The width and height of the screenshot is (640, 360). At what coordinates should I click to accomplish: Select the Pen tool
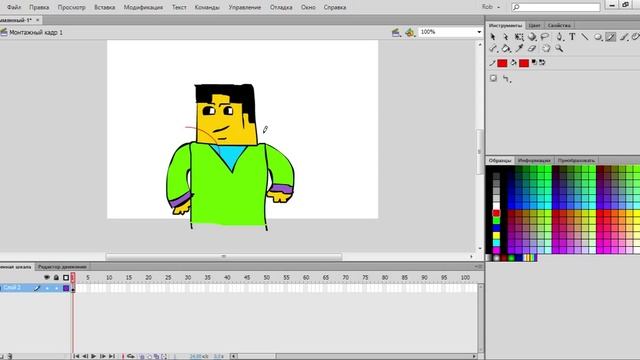559,37
